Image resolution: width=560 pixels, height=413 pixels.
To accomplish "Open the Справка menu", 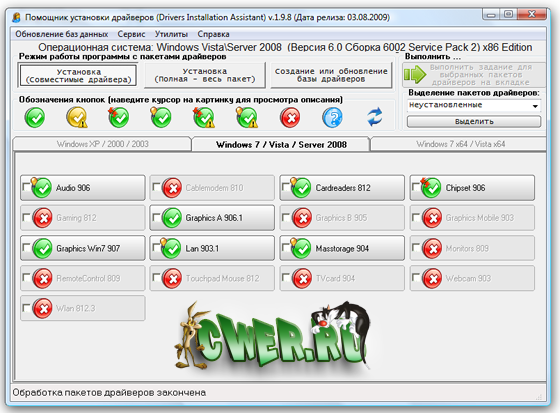I will (213, 34).
